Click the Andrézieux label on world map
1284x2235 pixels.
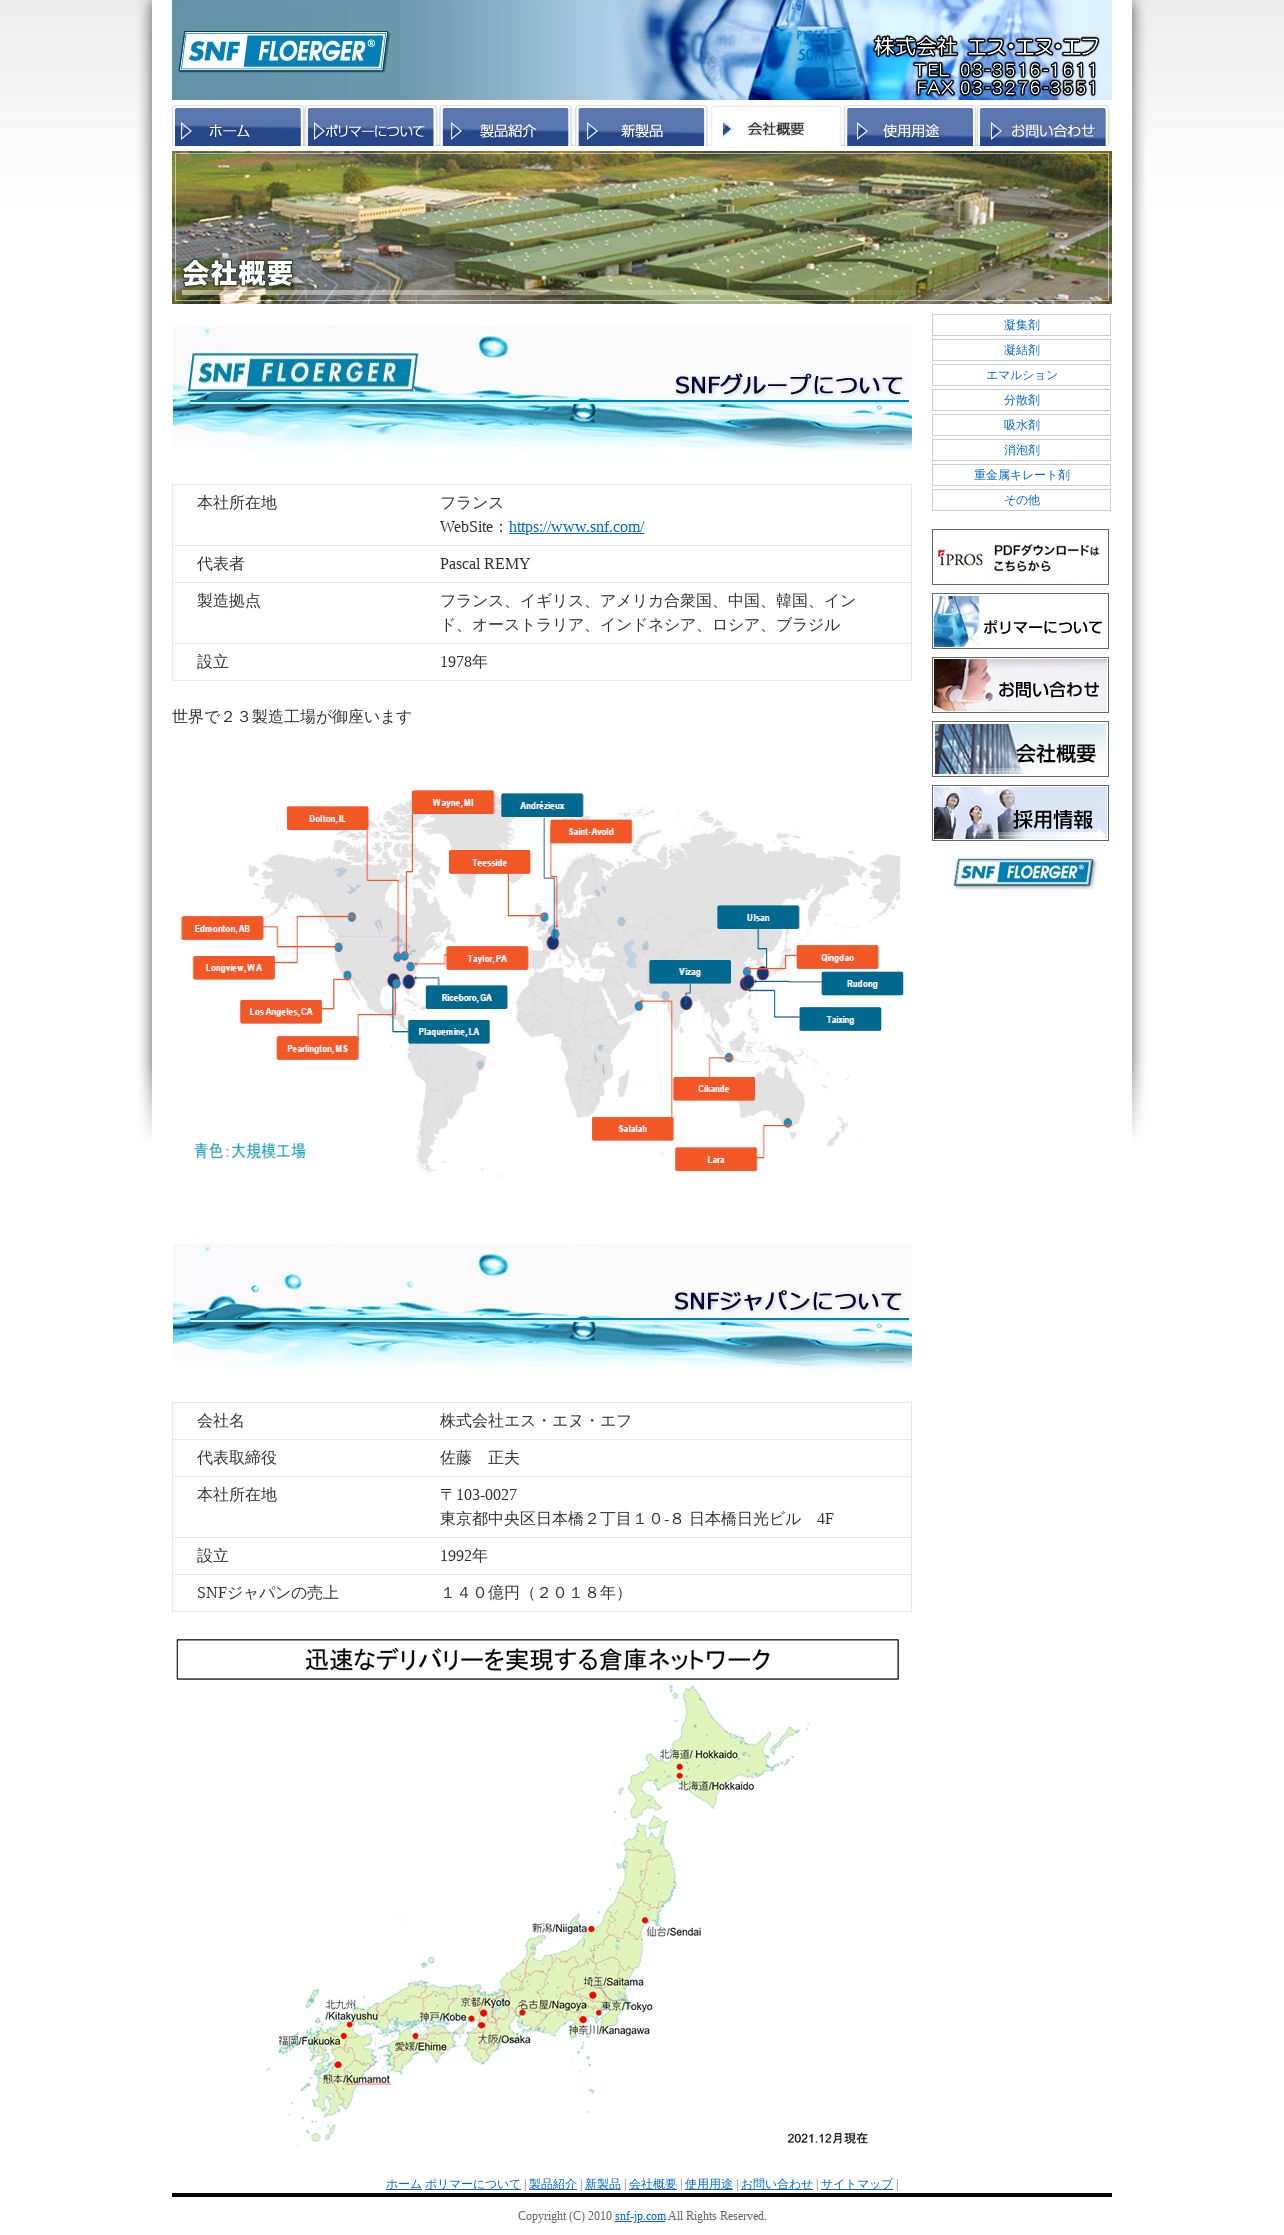542,805
